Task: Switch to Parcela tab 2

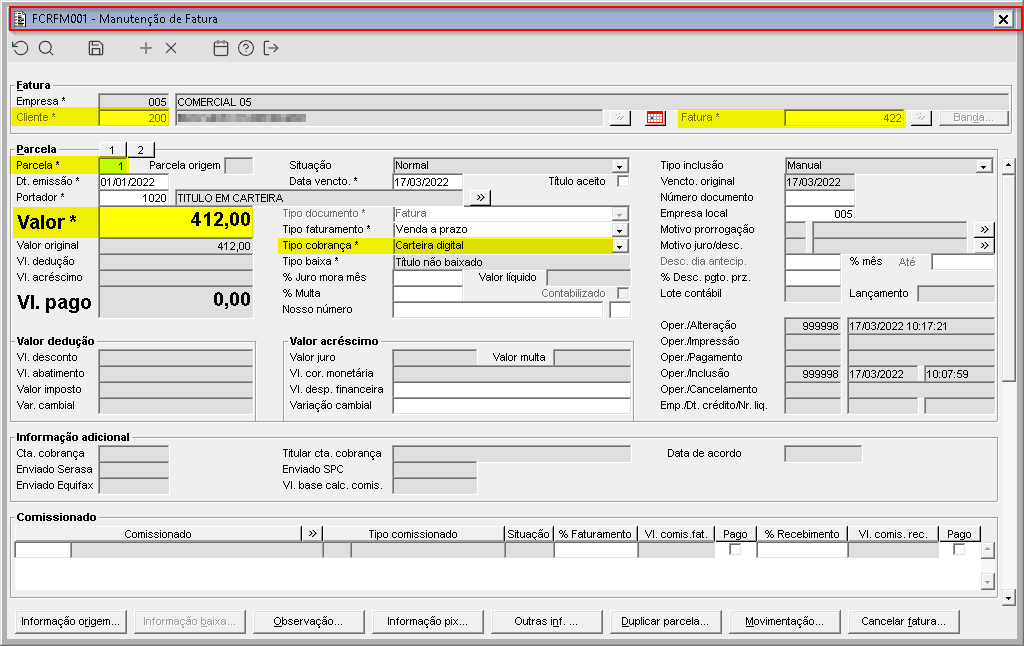Action: coord(140,150)
